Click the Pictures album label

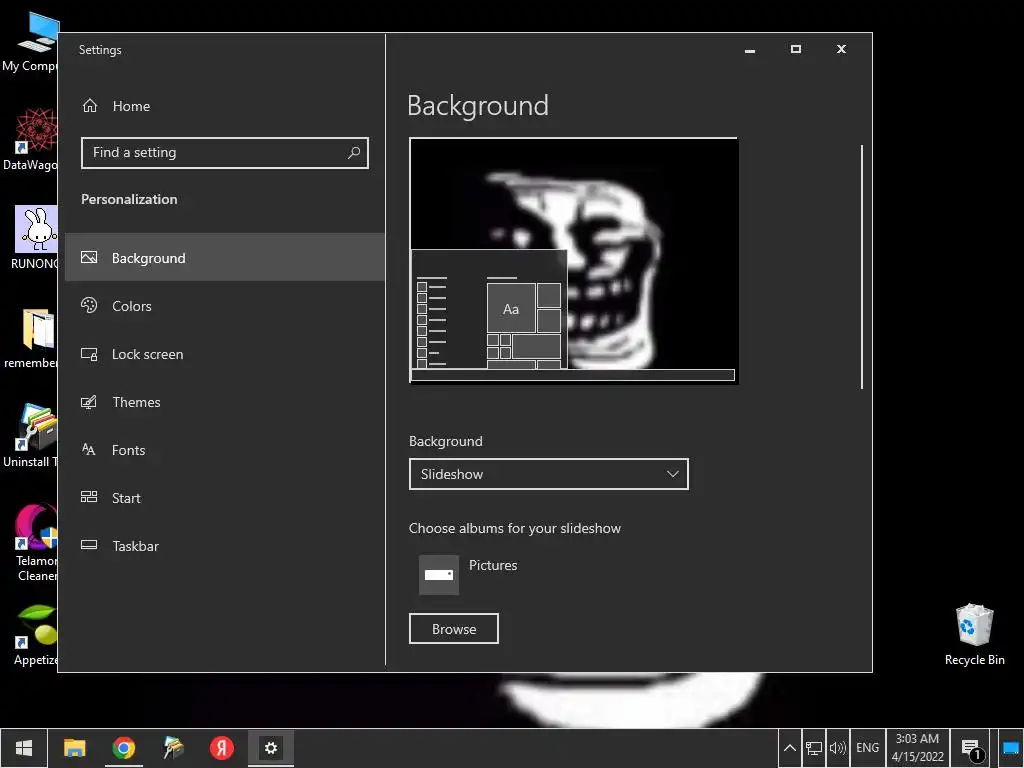tap(493, 566)
